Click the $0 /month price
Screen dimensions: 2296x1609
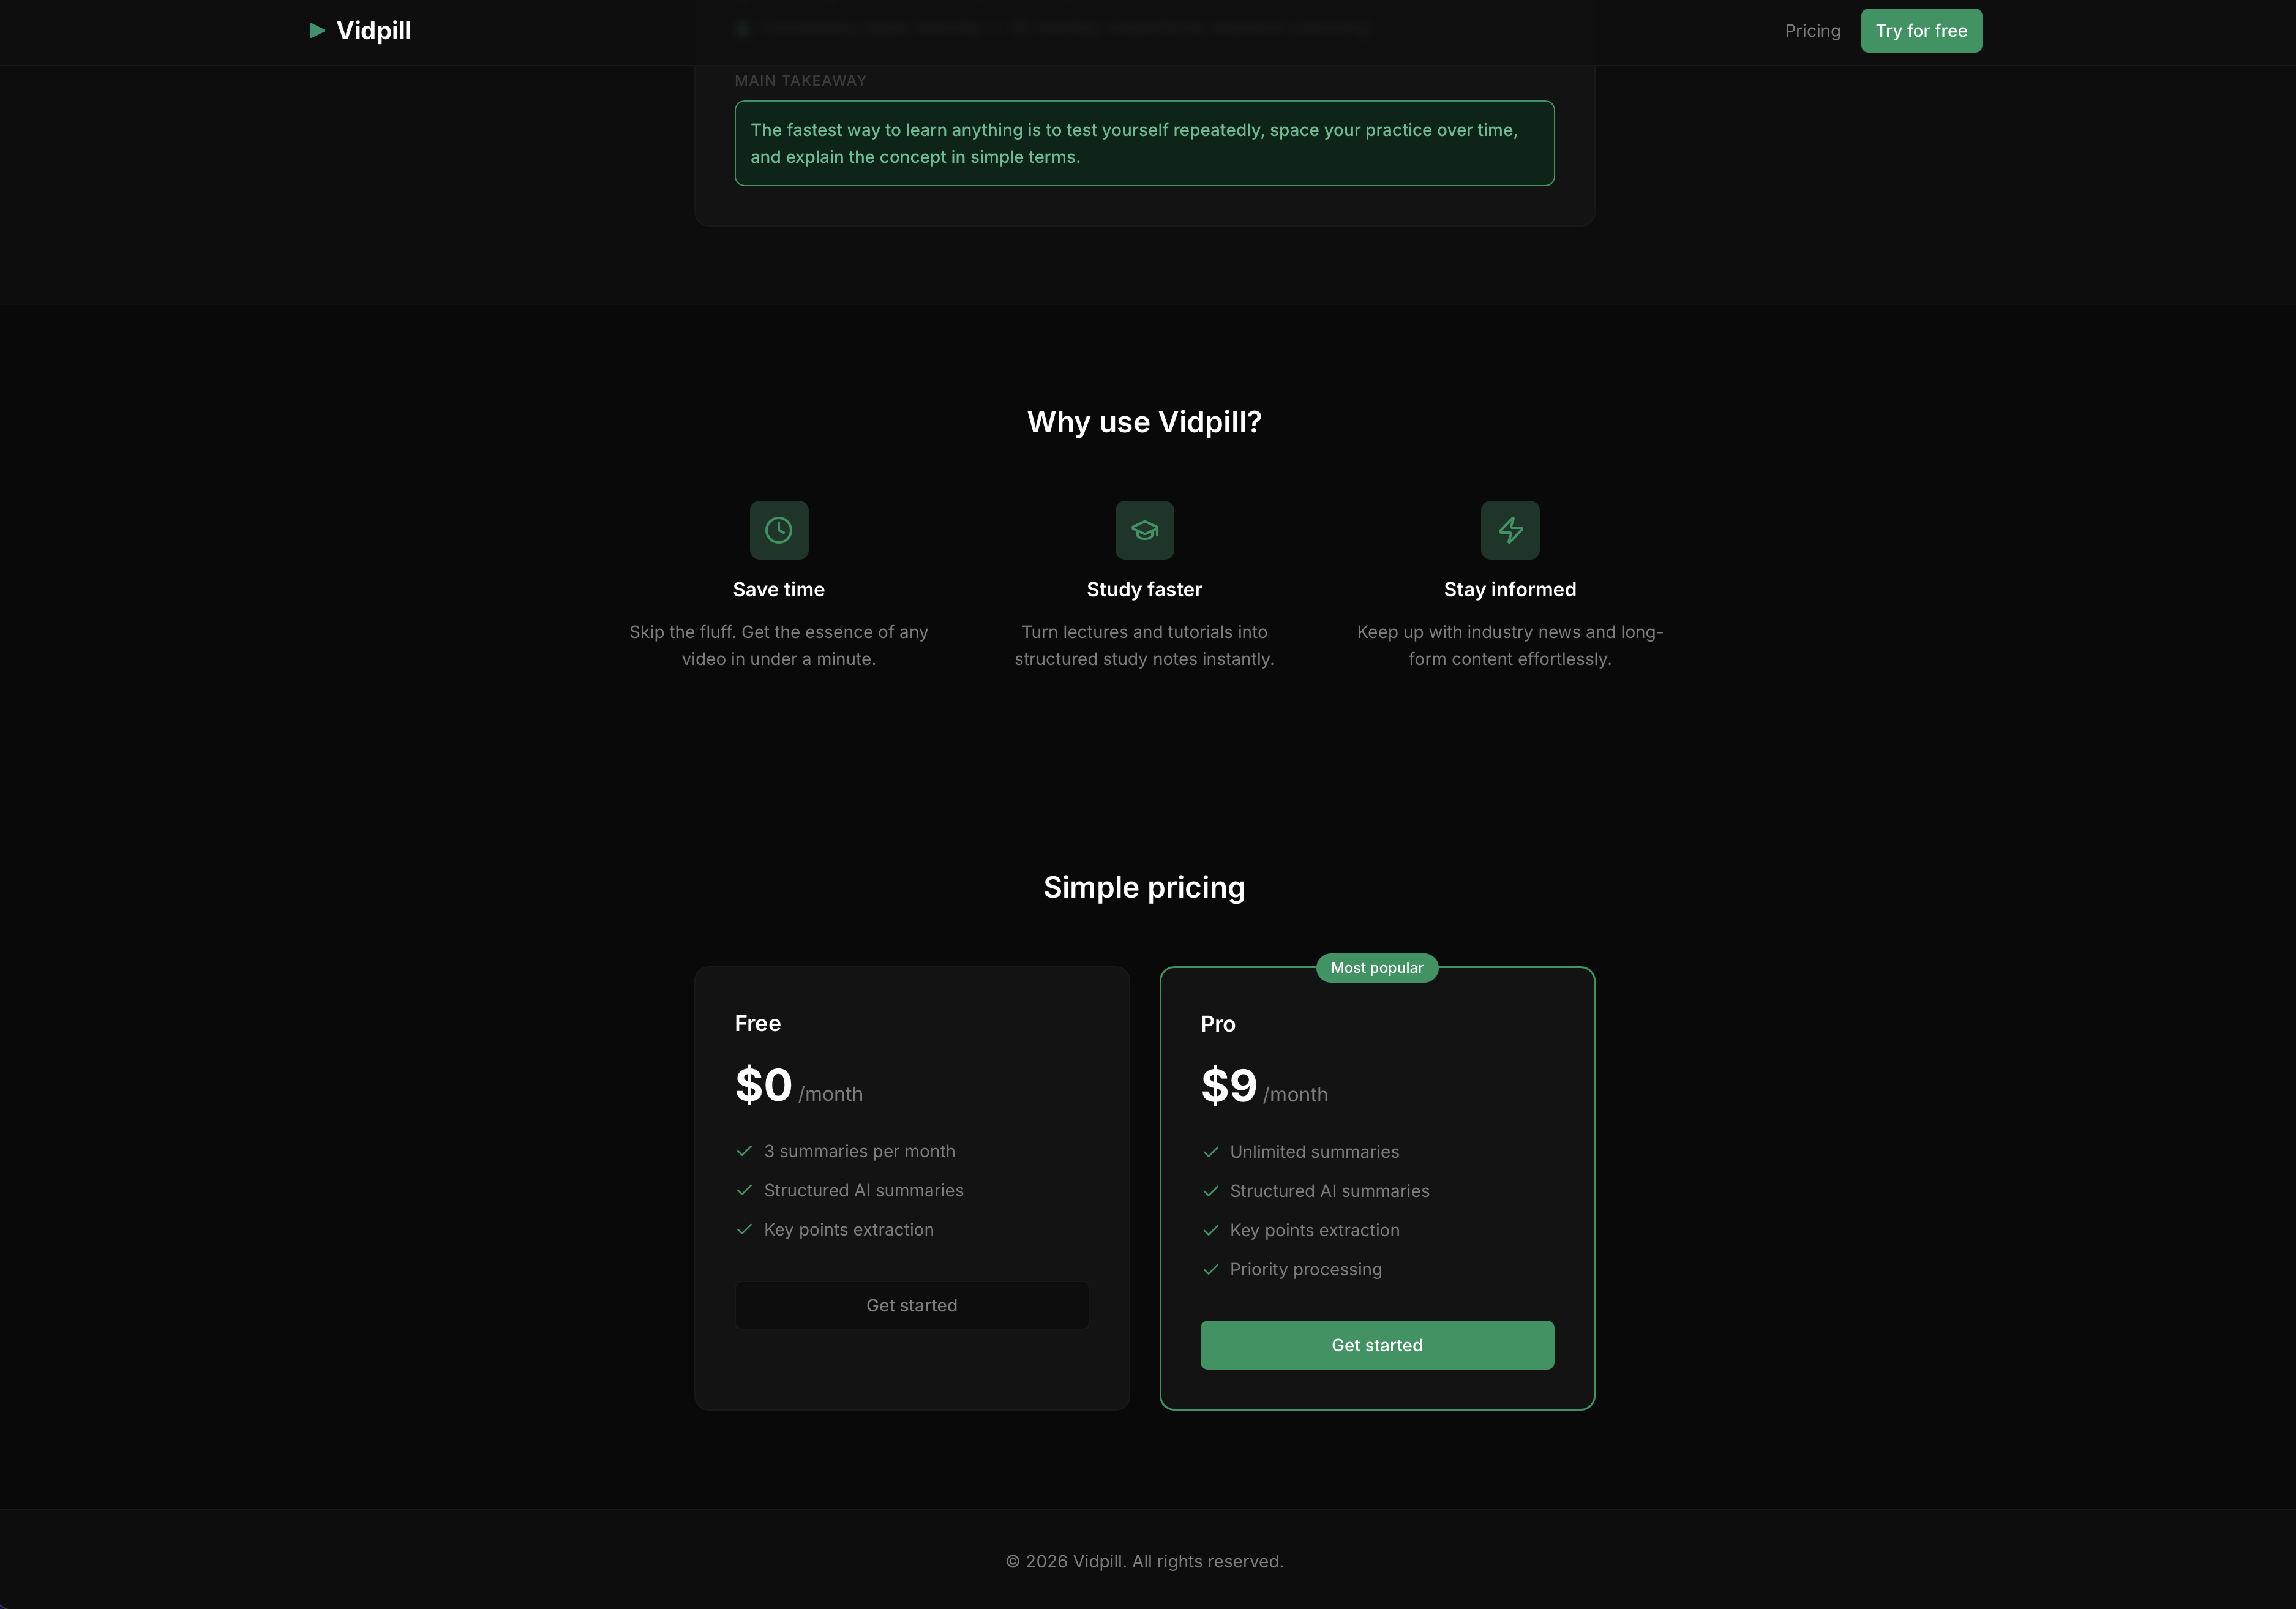pyautogui.click(x=799, y=1086)
